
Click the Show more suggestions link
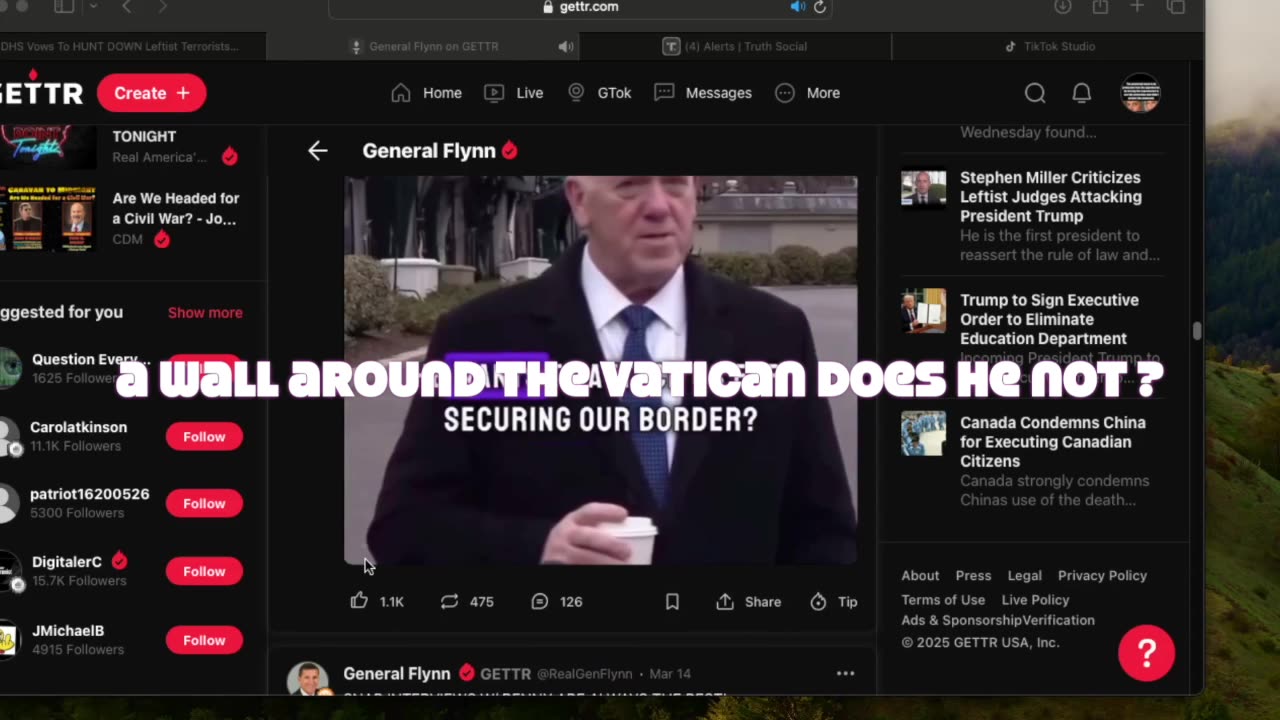(x=205, y=312)
